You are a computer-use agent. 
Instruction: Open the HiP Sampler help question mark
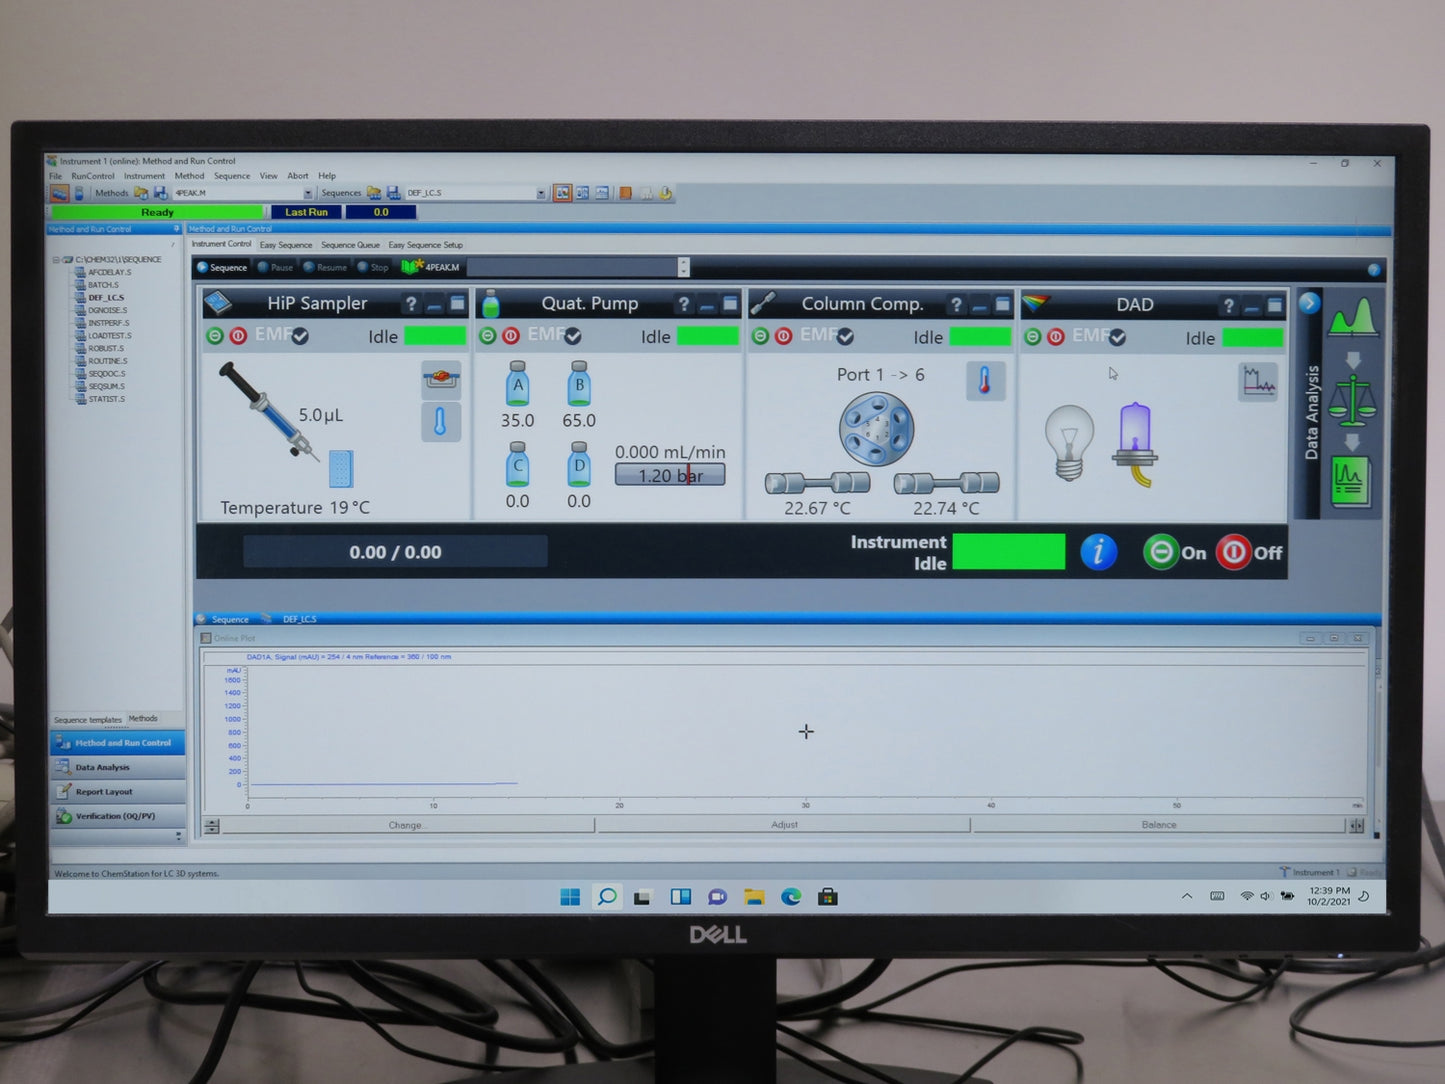[411, 304]
